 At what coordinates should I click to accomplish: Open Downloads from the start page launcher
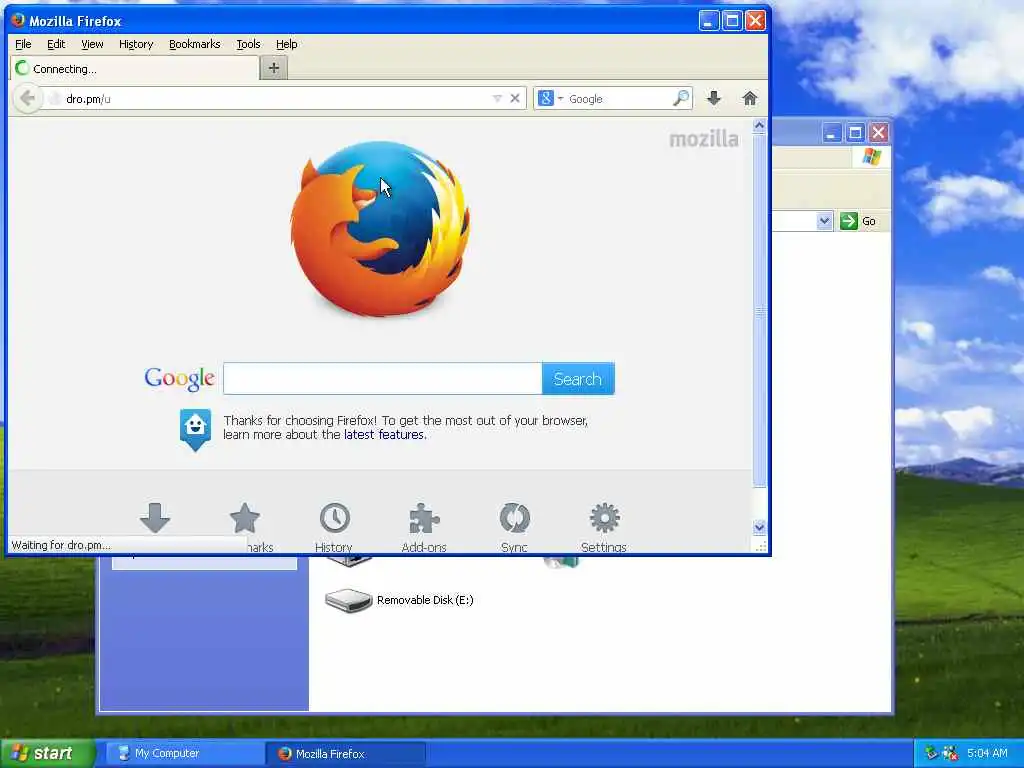click(155, 518)
